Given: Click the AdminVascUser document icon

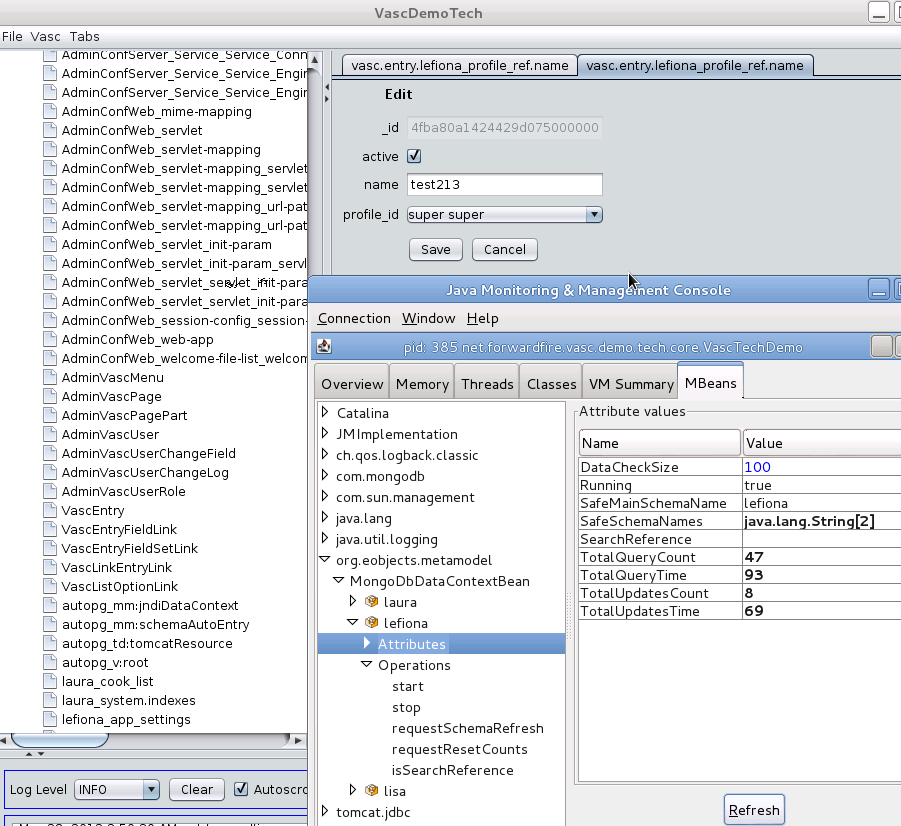Looking at the screenshot, I should click(x=50, y=434).
